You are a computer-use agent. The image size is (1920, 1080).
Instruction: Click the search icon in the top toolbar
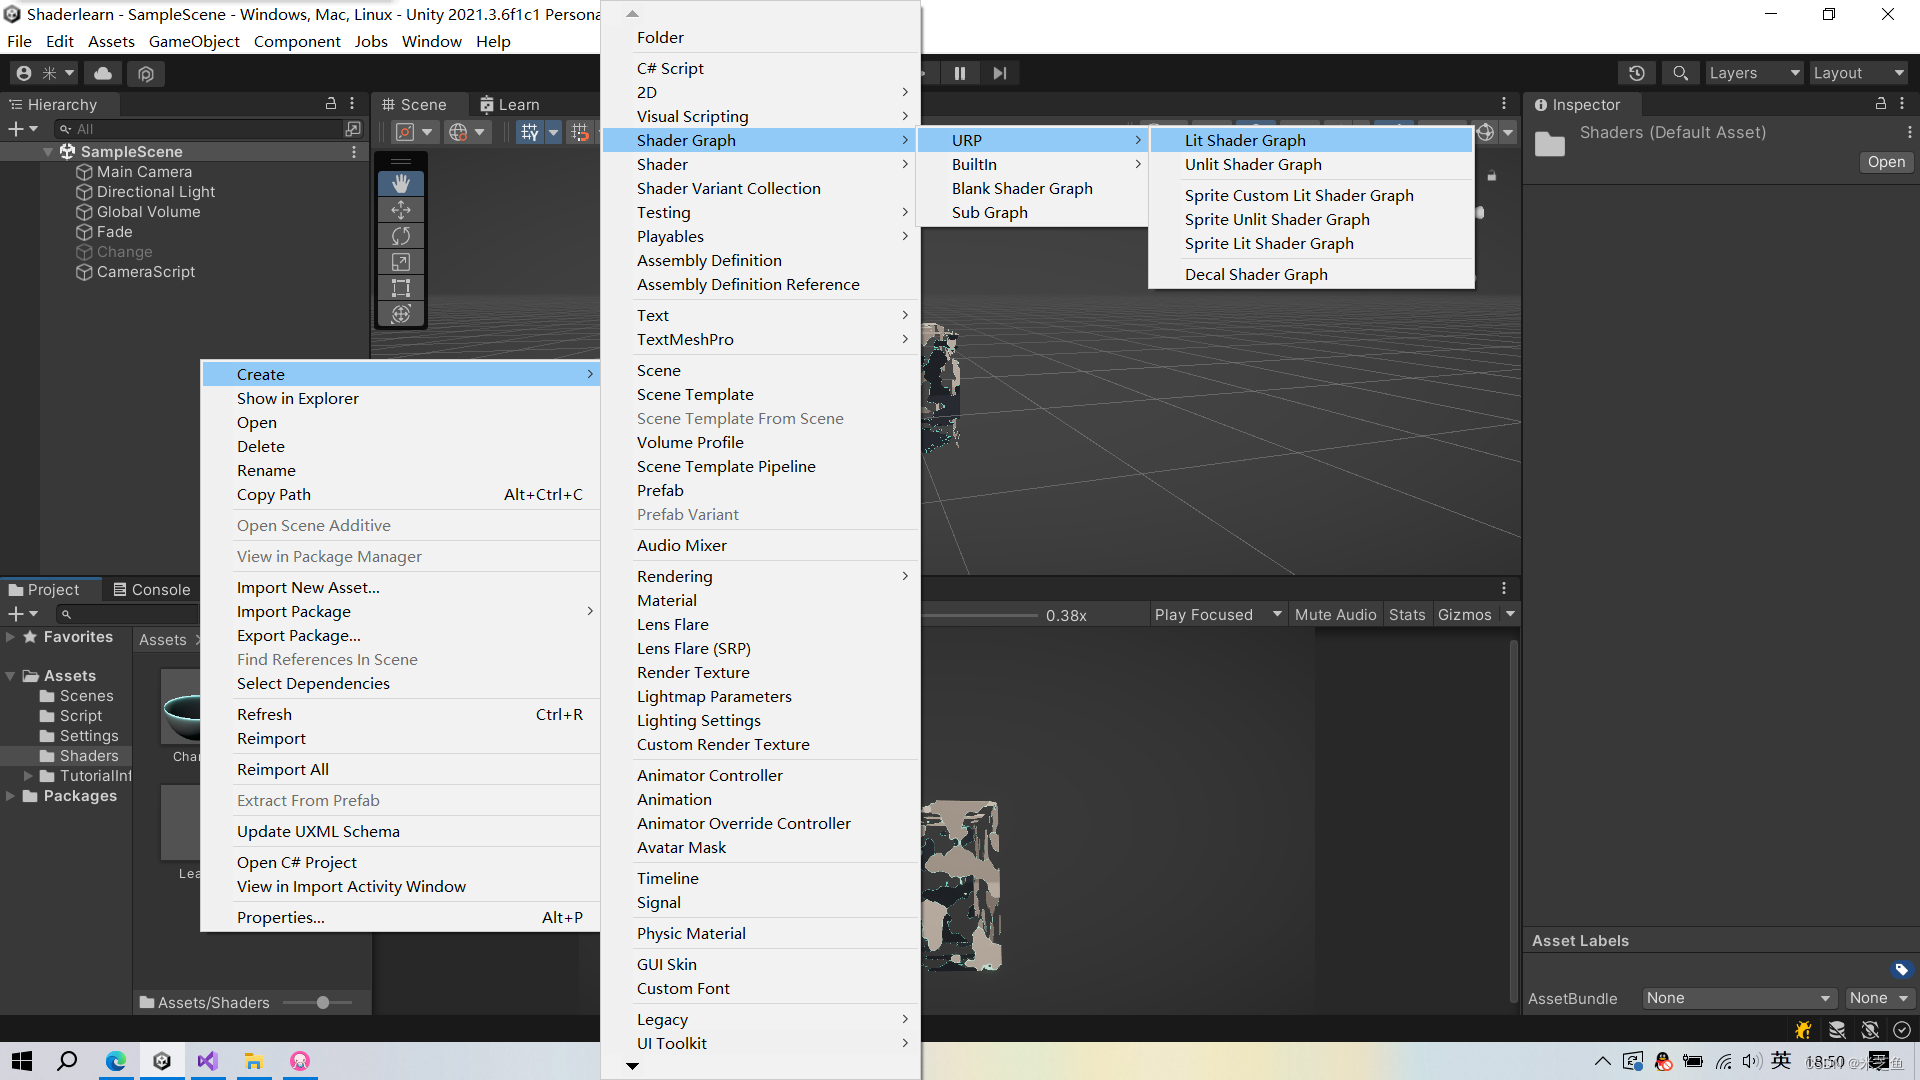pos(1680,73)
